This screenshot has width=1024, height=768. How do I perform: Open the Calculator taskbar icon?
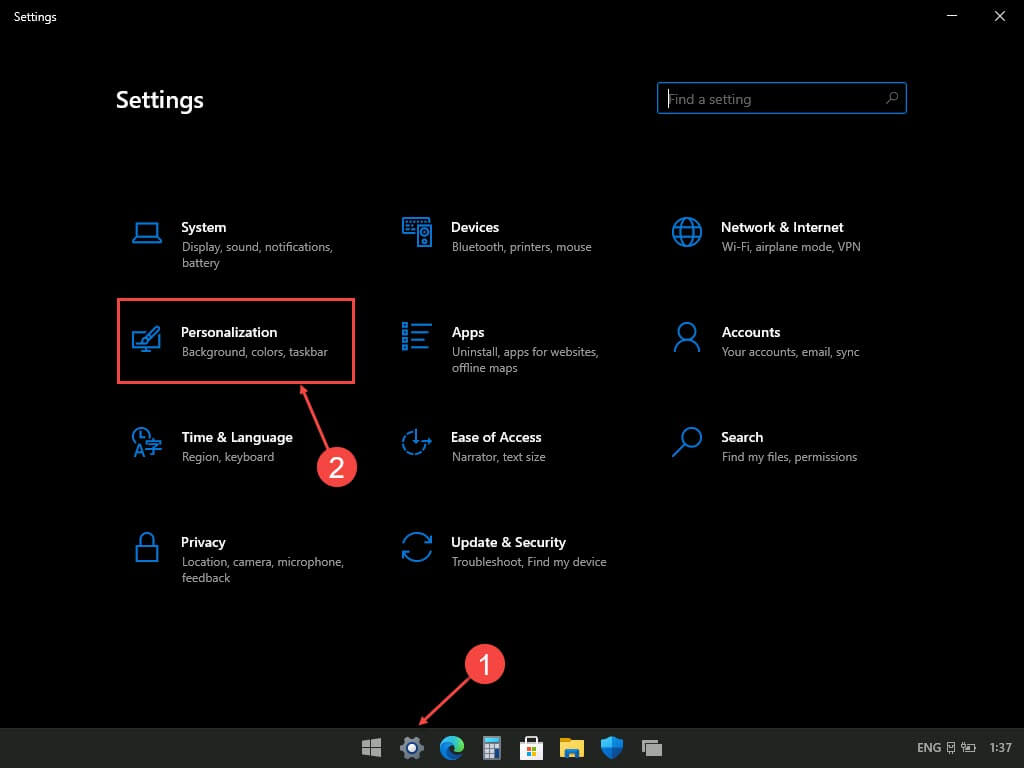pyautogui.click(x=491, y=748)
